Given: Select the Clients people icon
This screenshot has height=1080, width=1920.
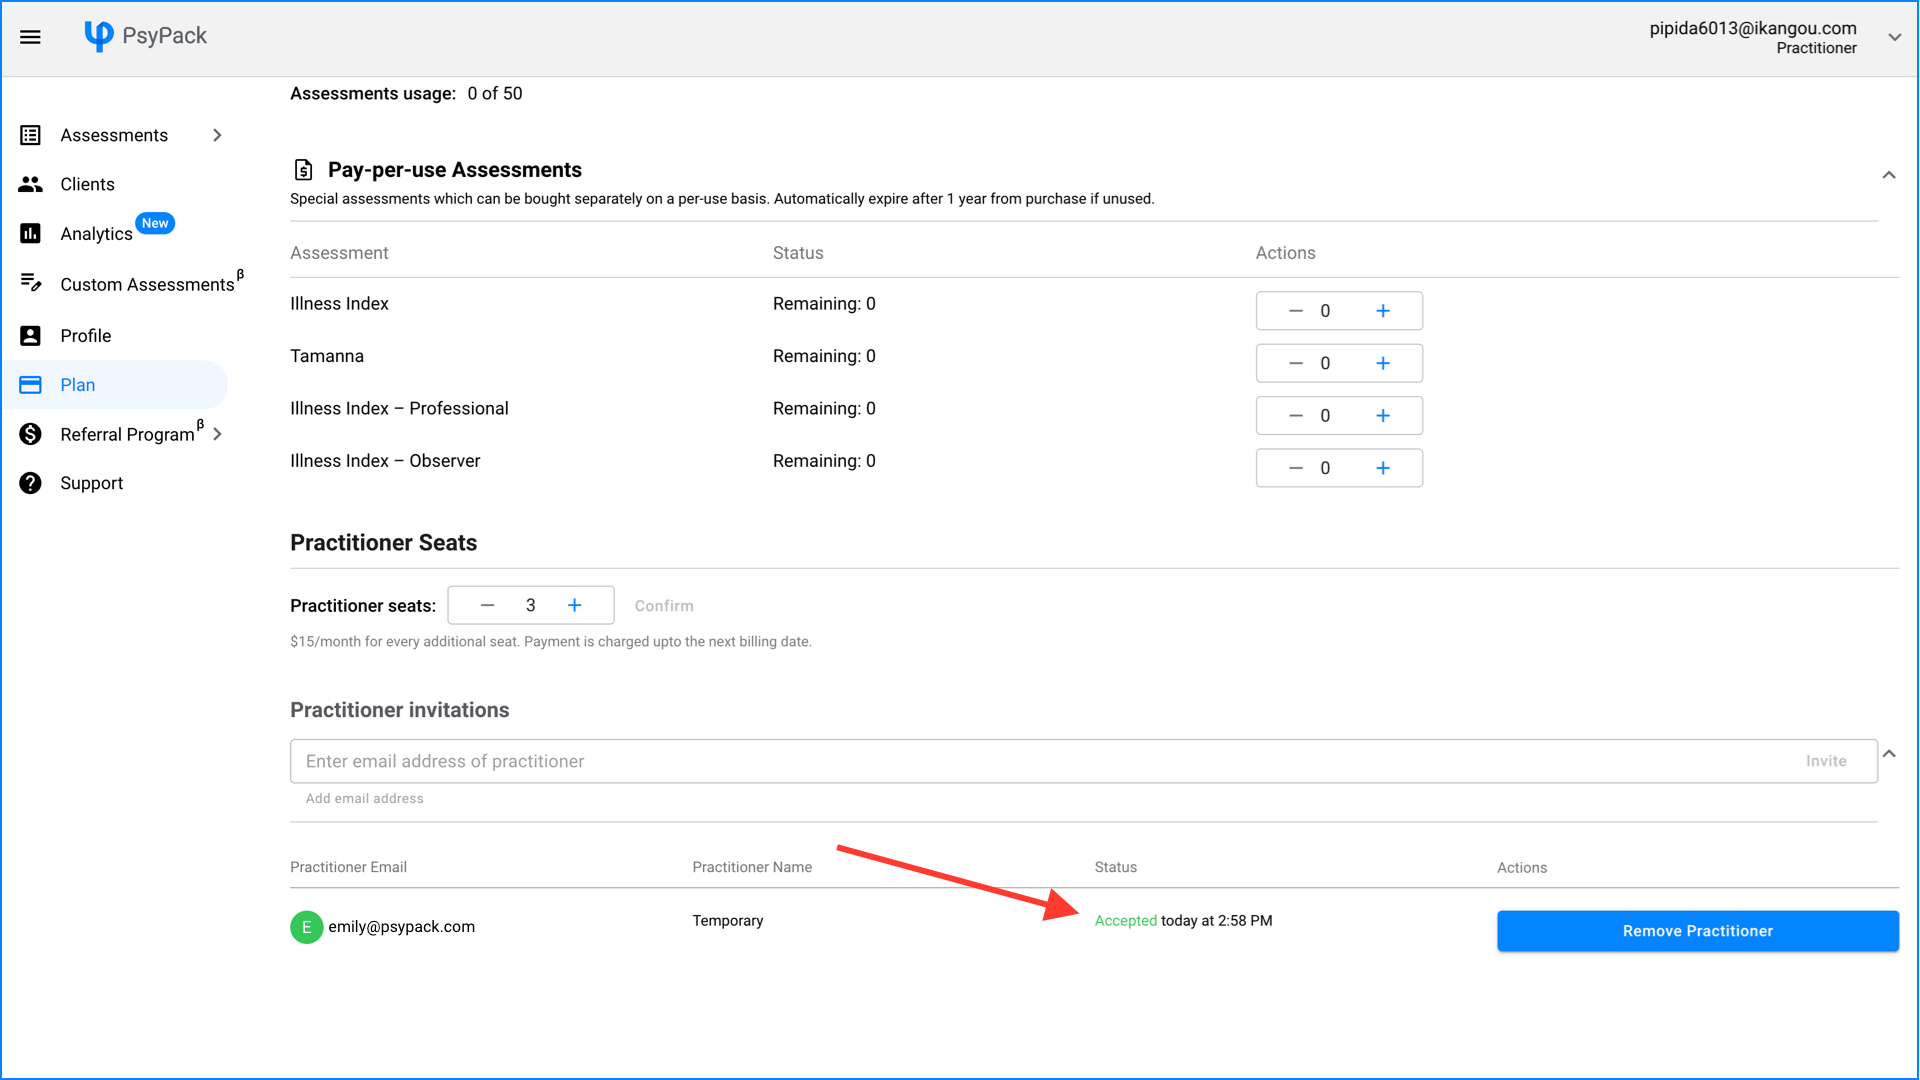Looking at the screenshot, I should 30,184.
